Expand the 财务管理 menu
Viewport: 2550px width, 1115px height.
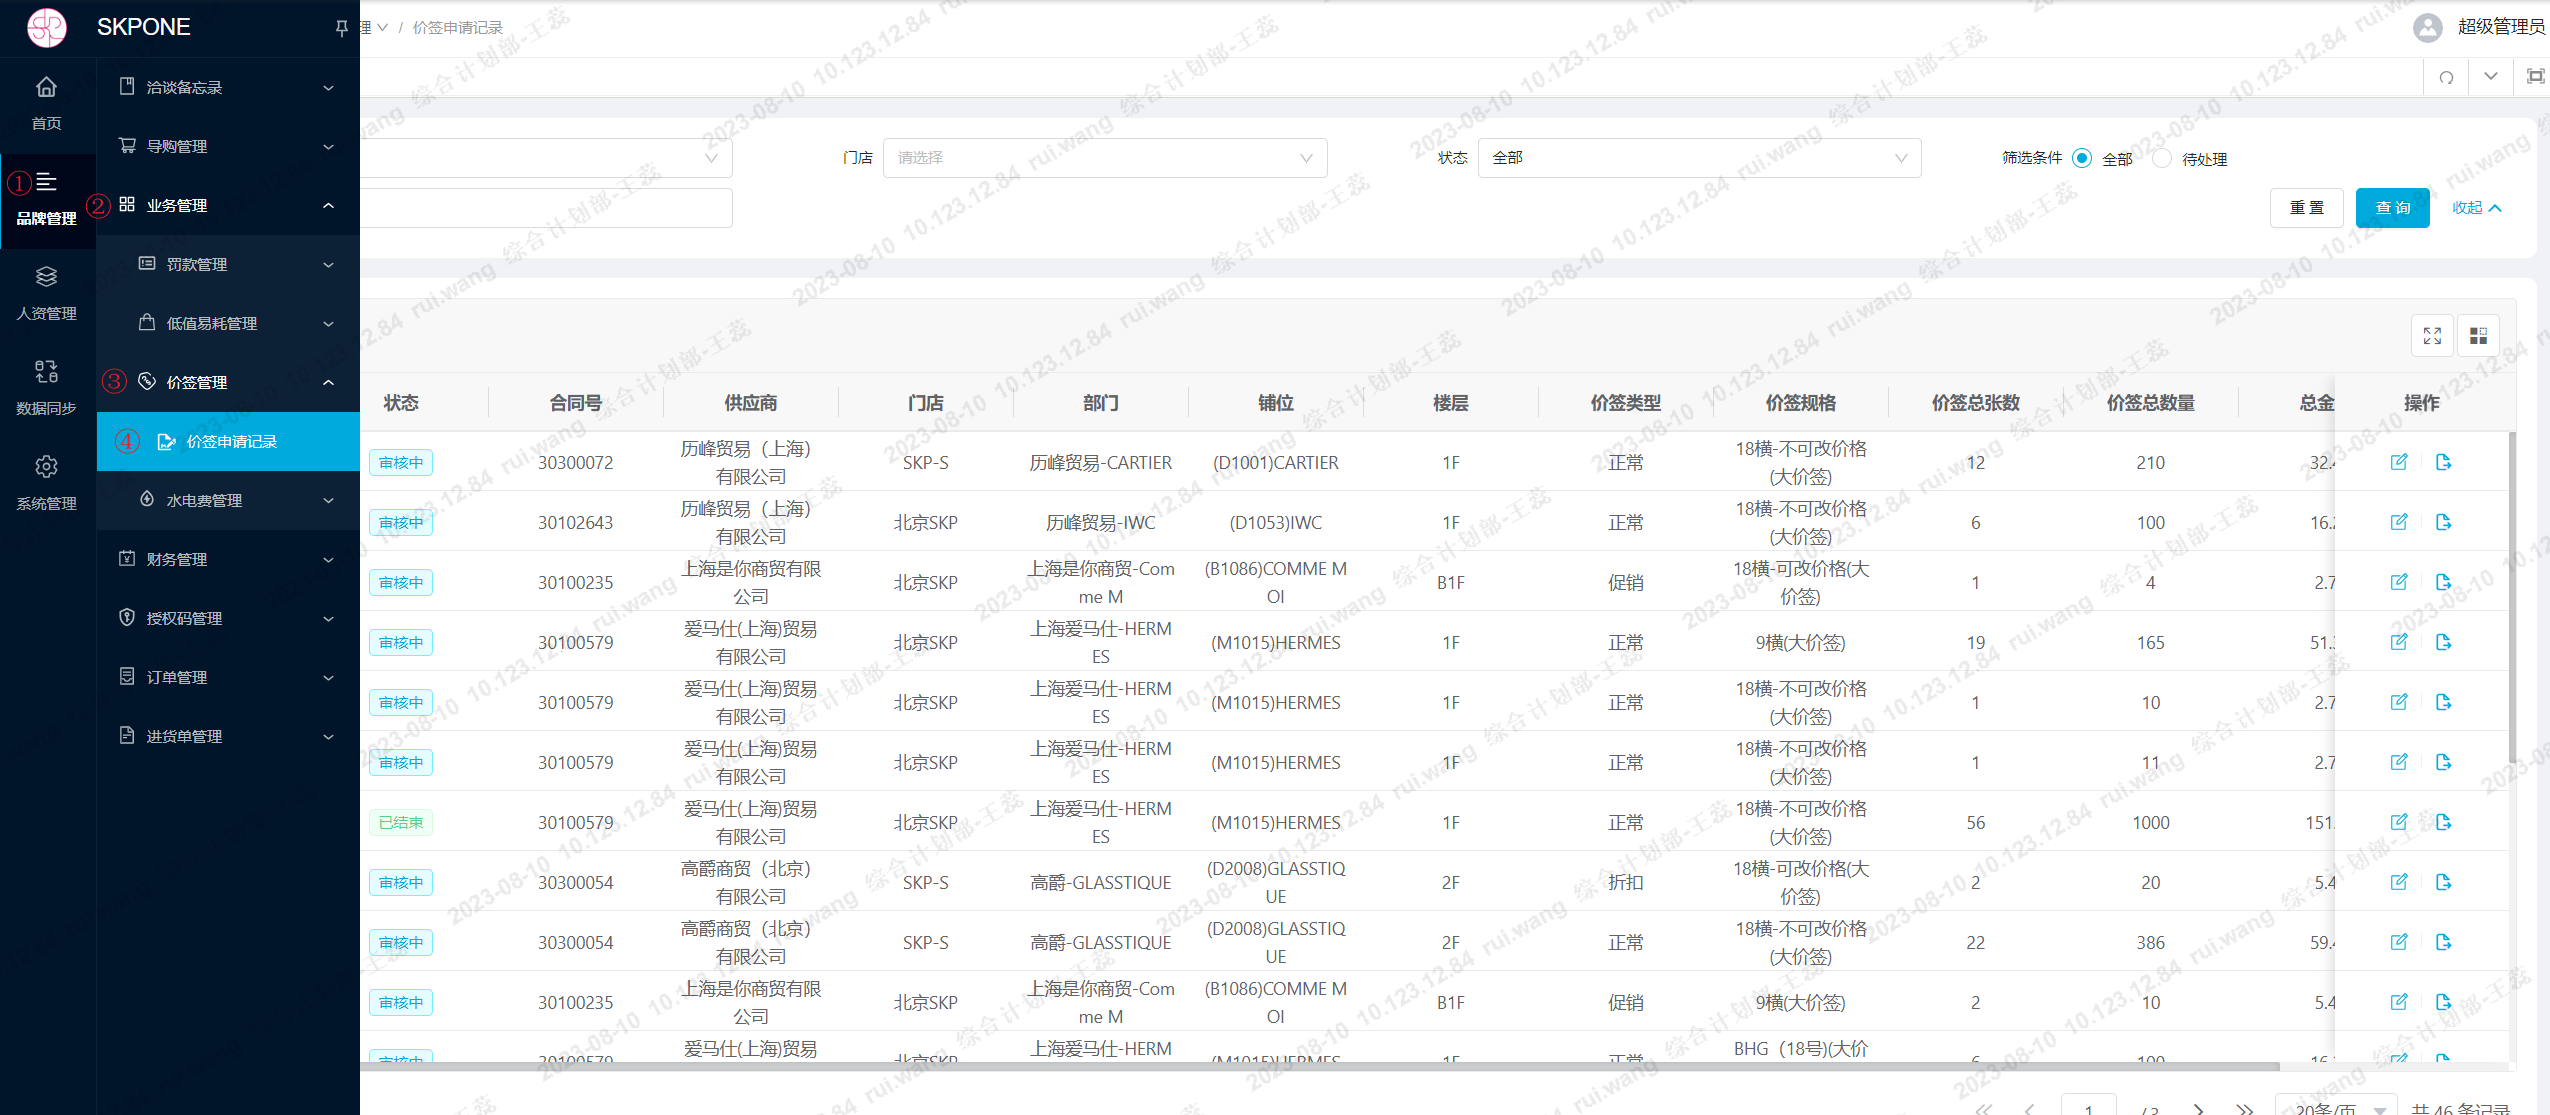[228, 559]
